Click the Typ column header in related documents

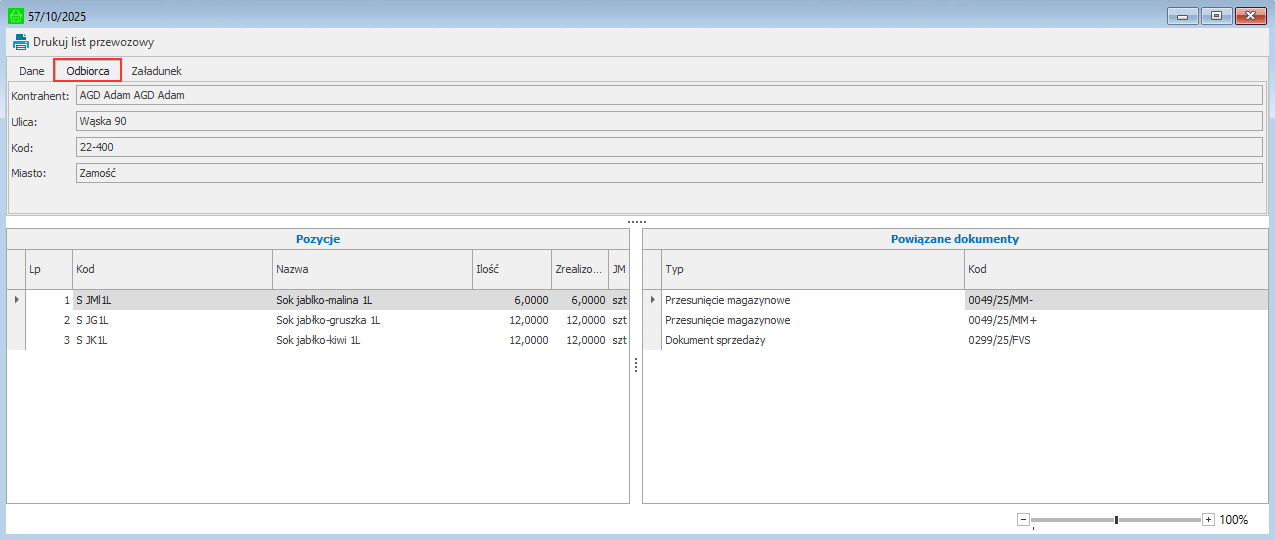pyautogui.click(x=812, y=270)
